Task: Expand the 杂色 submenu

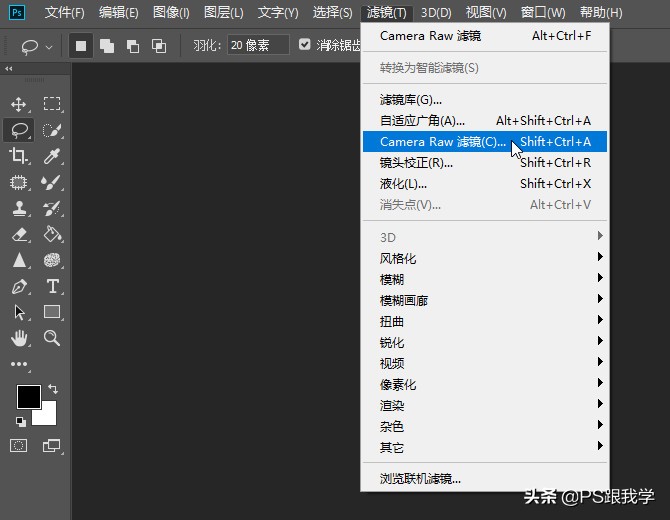Action: tap(485, 426)
